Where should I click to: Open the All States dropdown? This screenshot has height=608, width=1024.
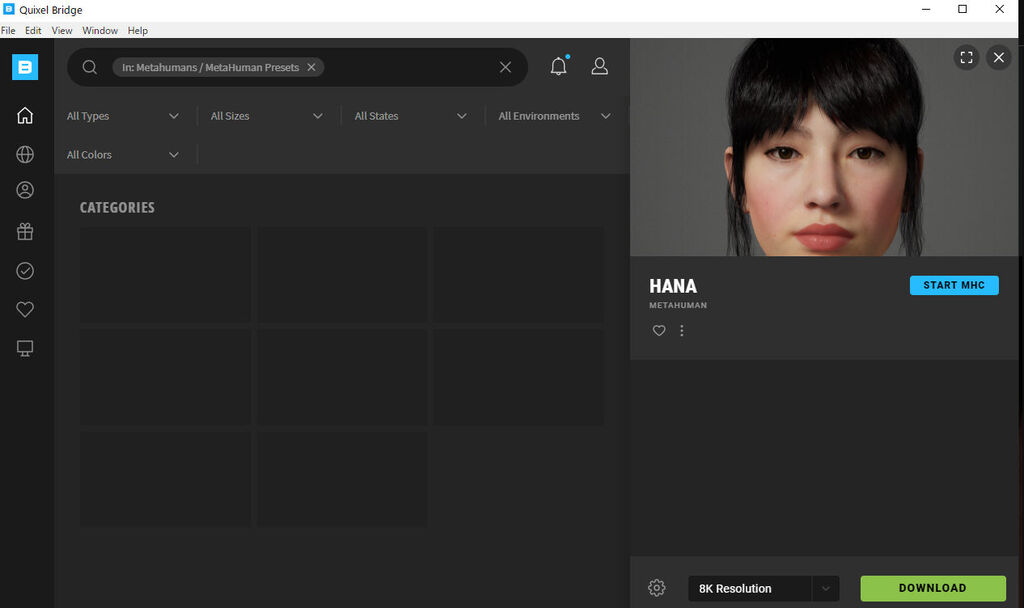click(x=411, y=116)
